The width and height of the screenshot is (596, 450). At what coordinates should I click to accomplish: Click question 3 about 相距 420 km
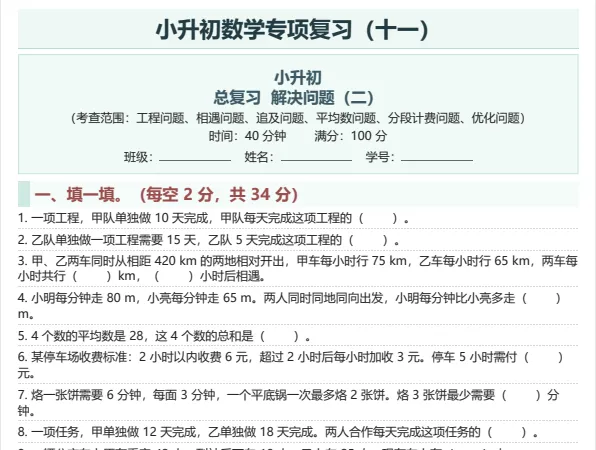[298, 268]
